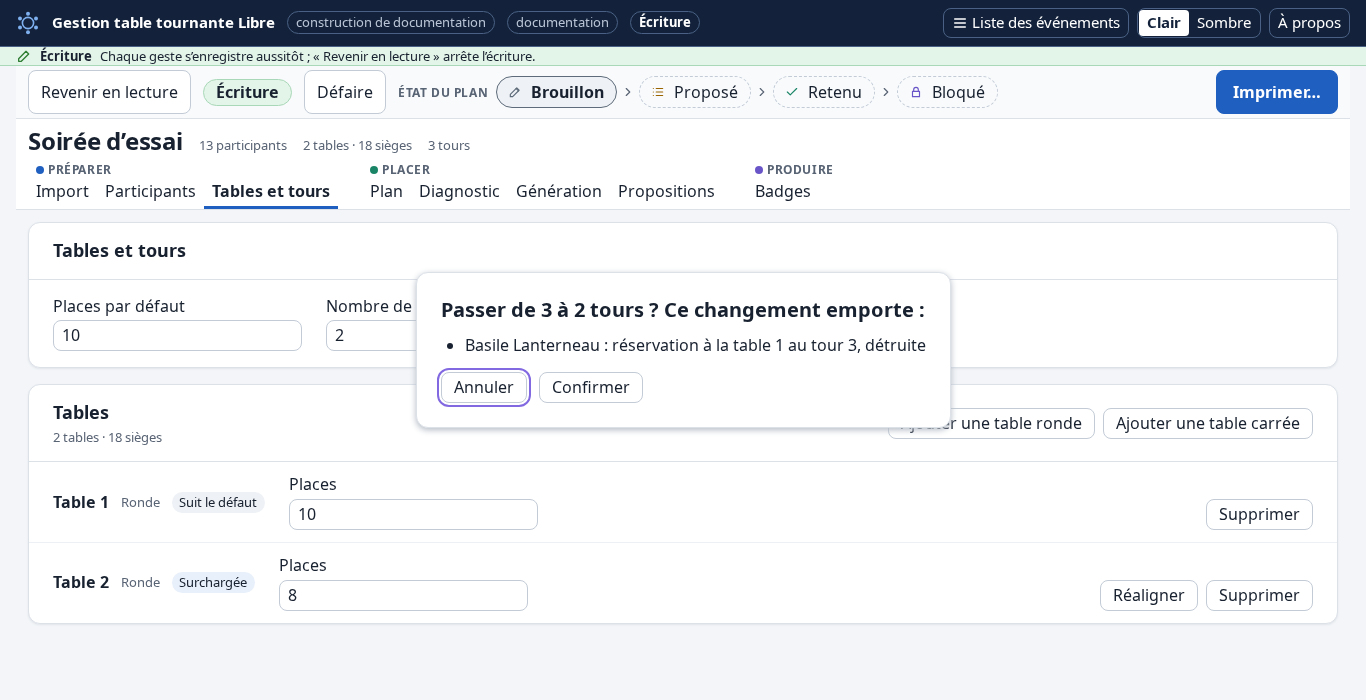The width and height of the screenshot is (1366, 700).
Task: Focus the Places field for Table 1
Action: pos(413,514)
